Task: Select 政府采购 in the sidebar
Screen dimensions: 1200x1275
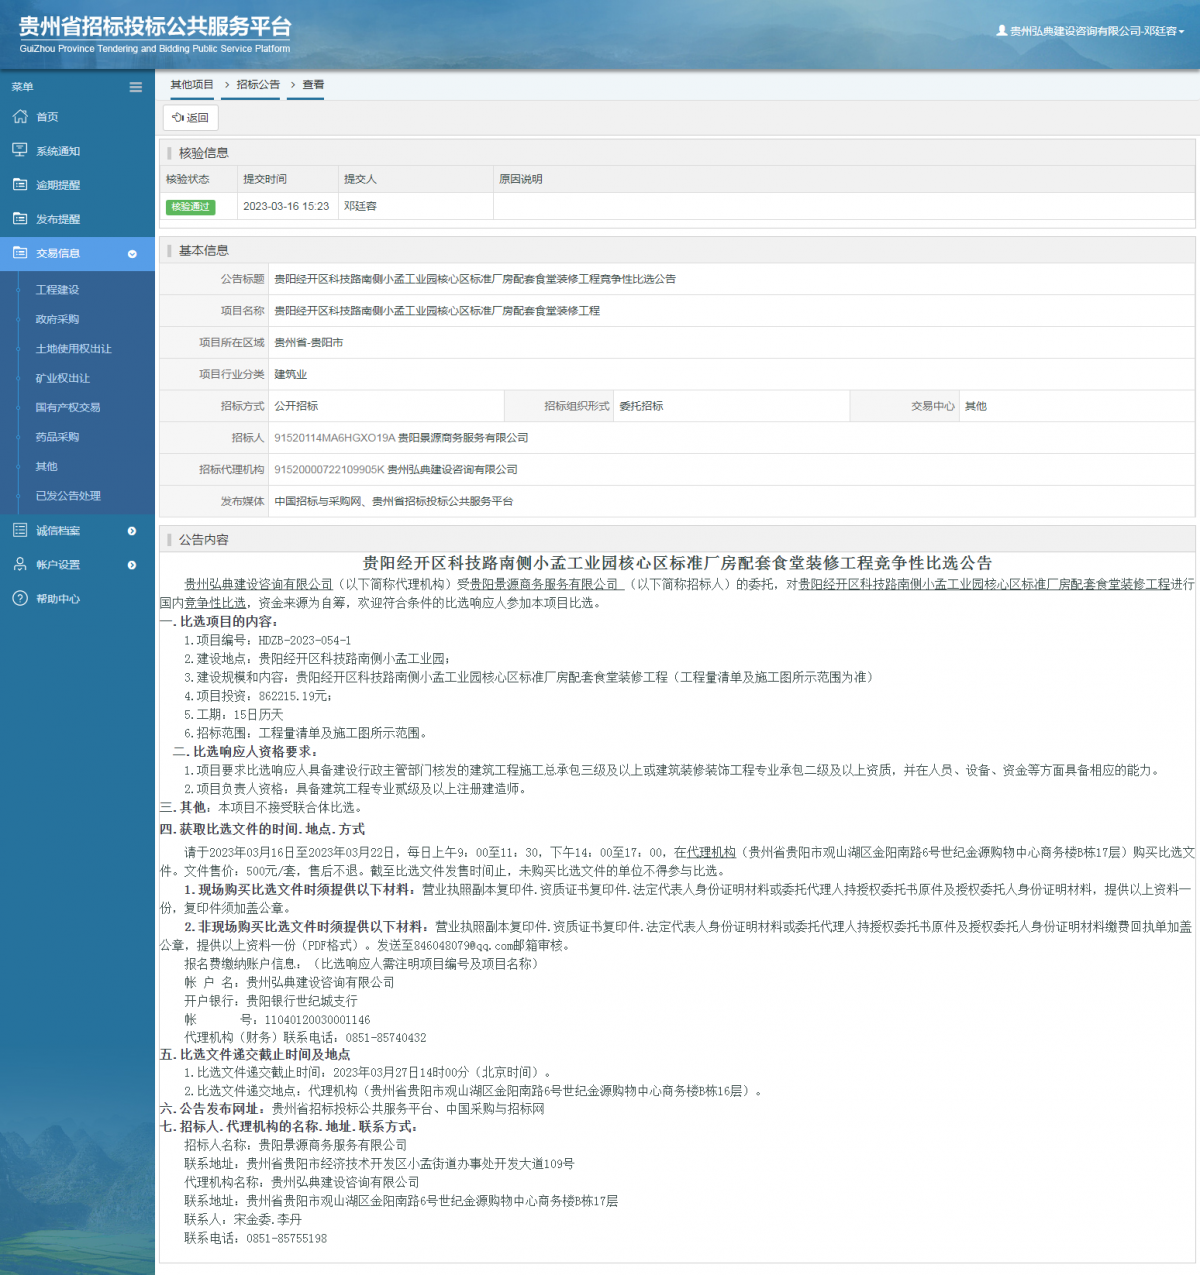Action: (57, 319)
